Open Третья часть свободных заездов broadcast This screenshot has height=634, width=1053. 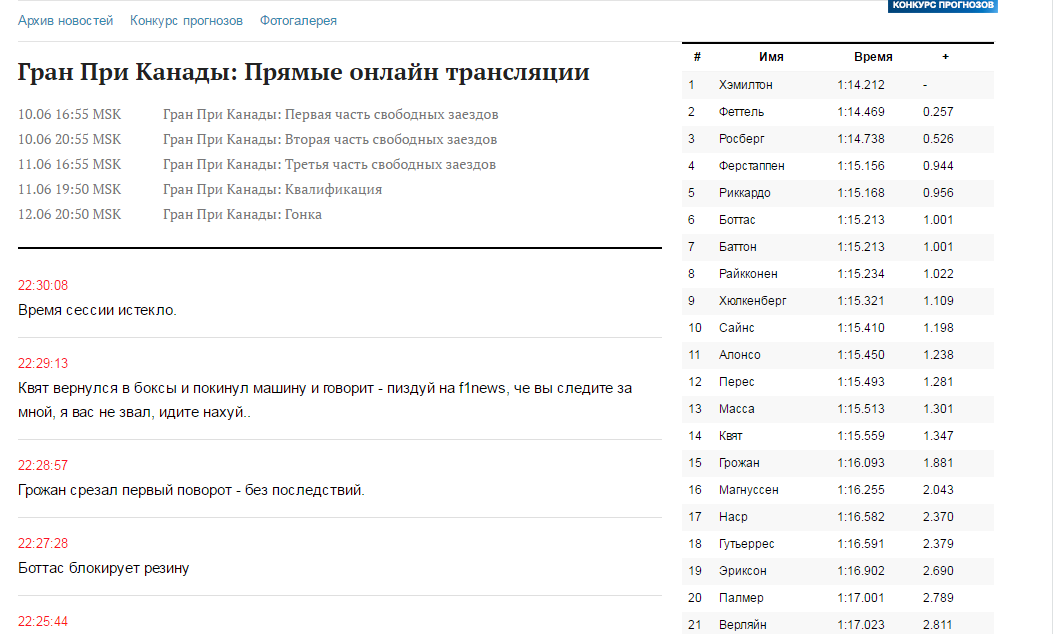(x=329, y=165)
